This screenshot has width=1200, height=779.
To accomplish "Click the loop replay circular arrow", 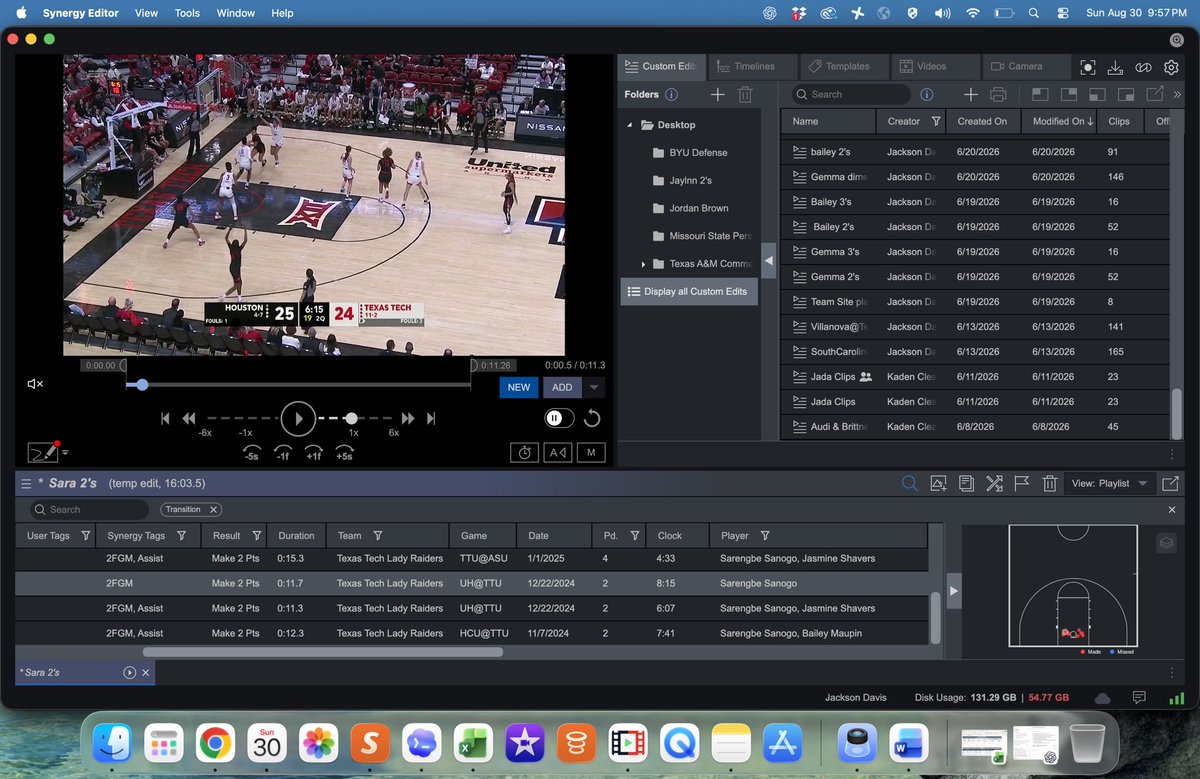I will pos(592,418).
